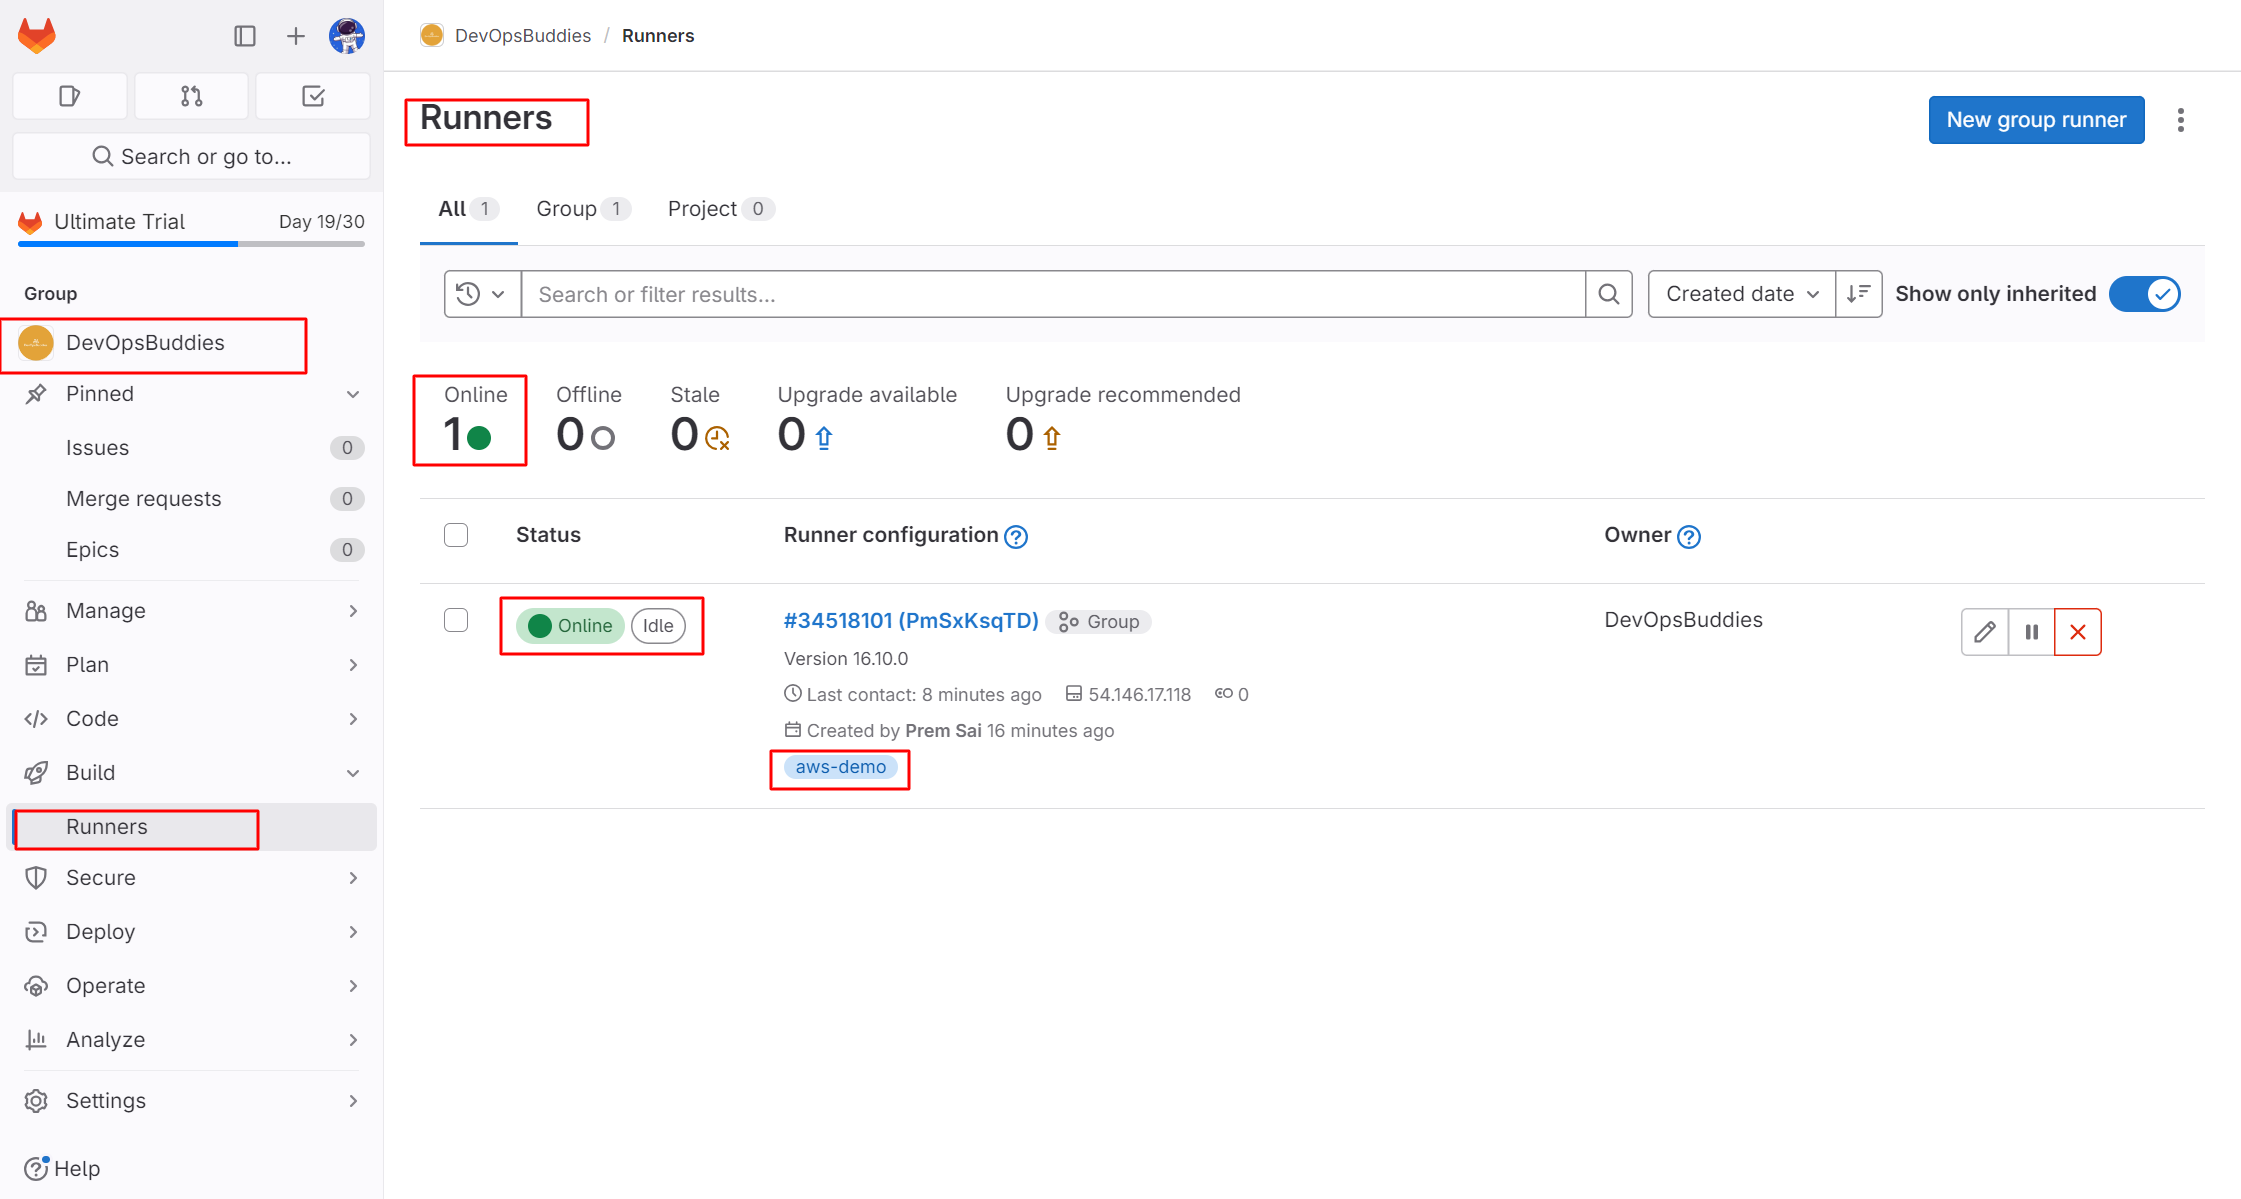
Task: Select the checkbox for runner #34518101
Action: point(456,620)
